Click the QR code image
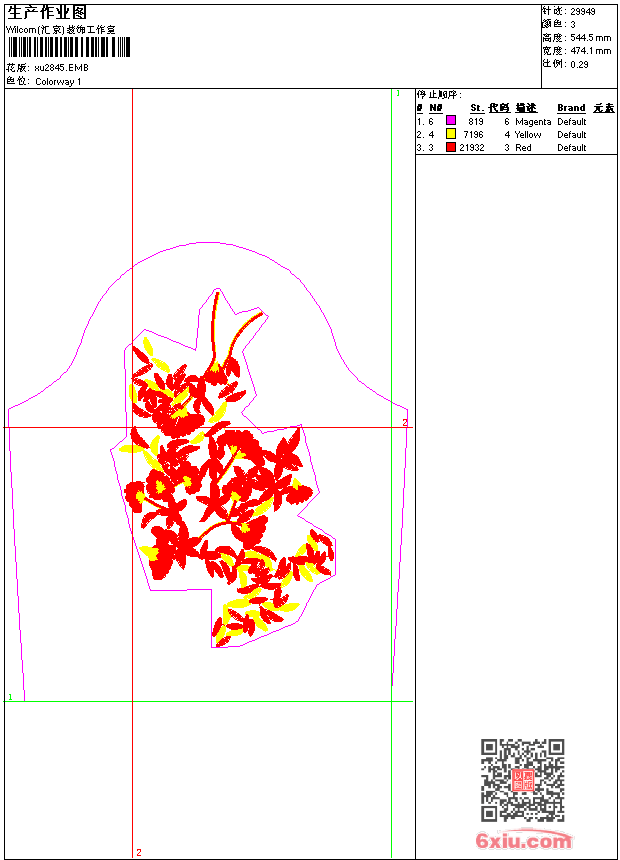The height and width of the screenshot is (860, 620). point(523,780)
